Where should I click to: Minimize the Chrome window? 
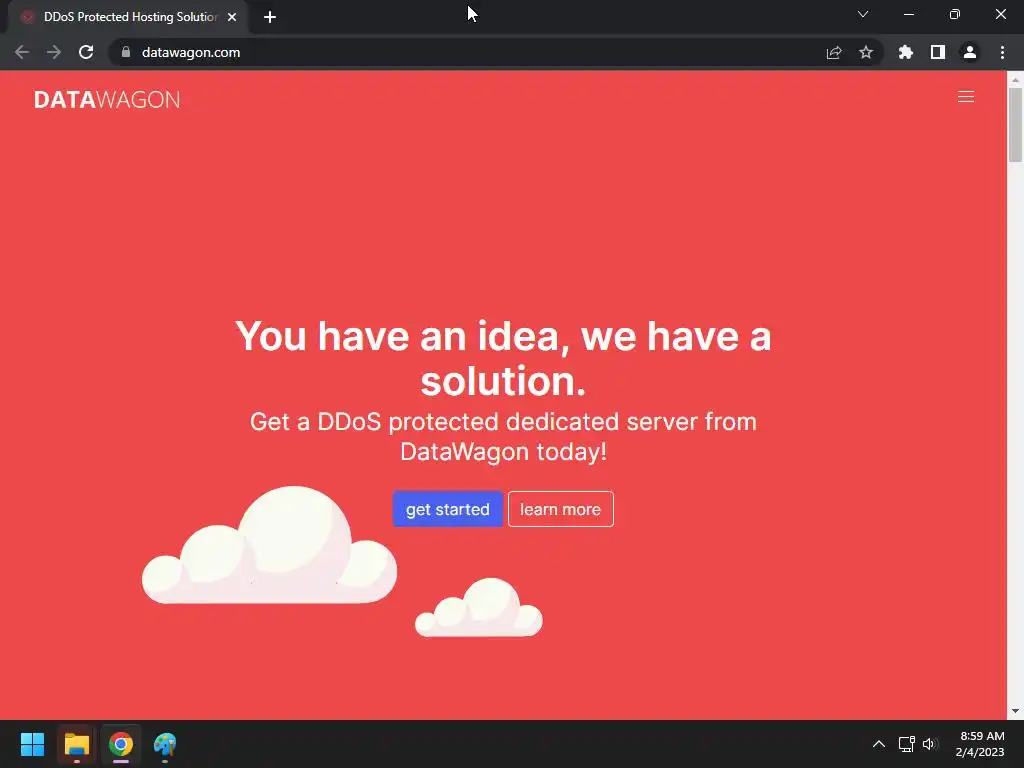(x=908, y=14)
